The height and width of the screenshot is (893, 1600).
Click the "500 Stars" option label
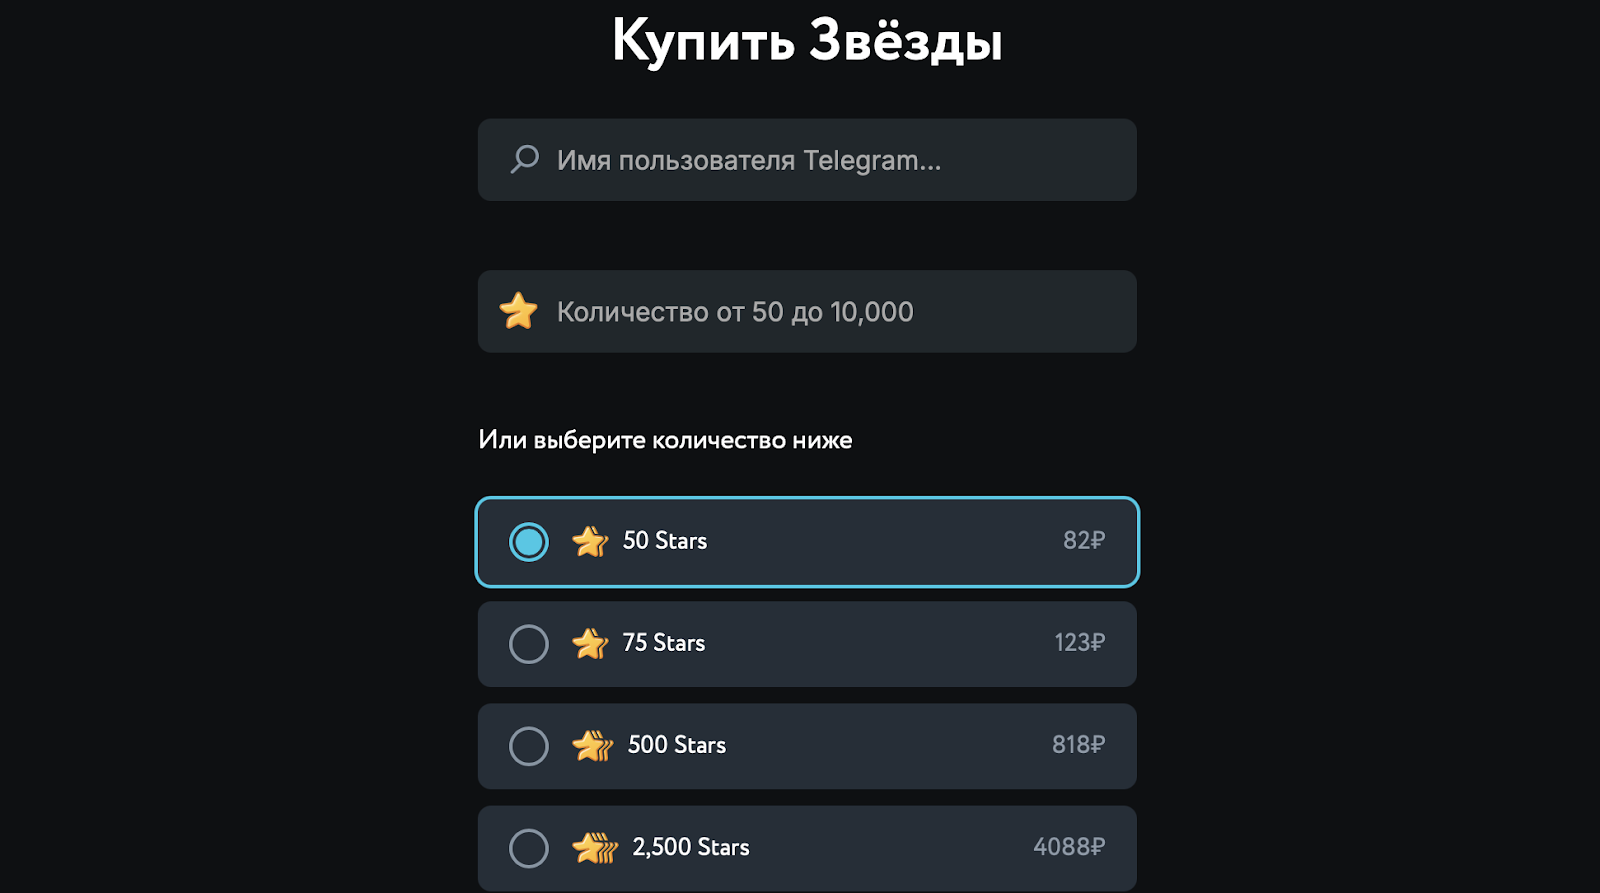tap(677, 745)
